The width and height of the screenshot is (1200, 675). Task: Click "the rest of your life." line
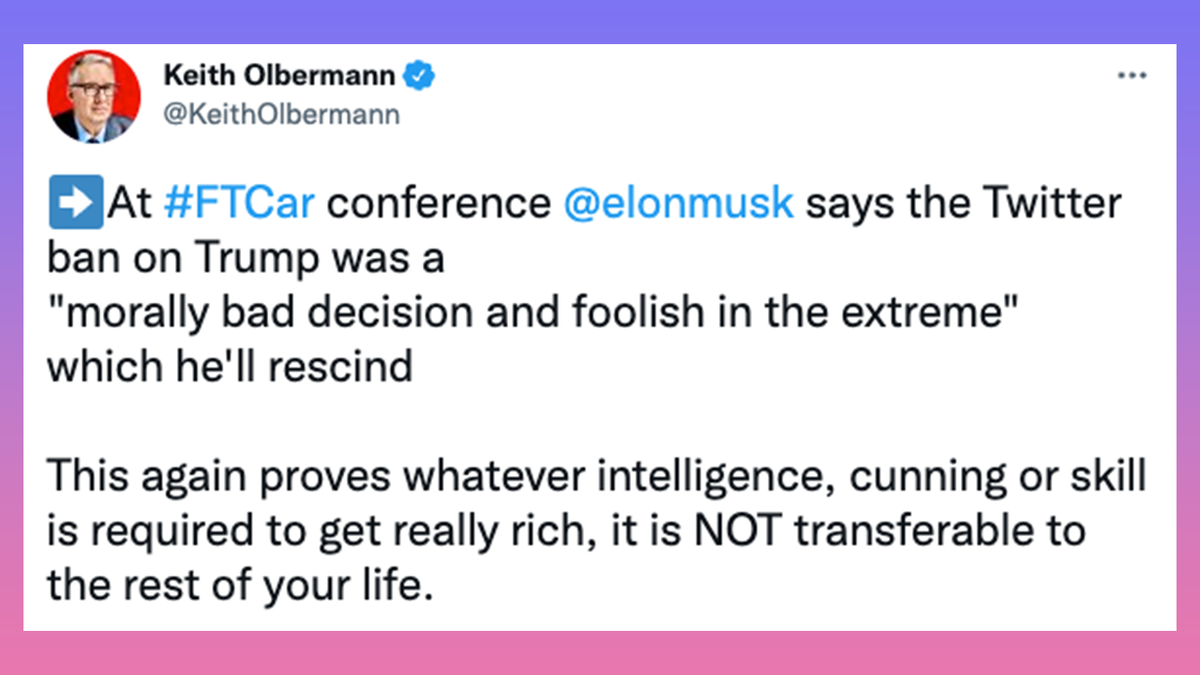[240, 585]
